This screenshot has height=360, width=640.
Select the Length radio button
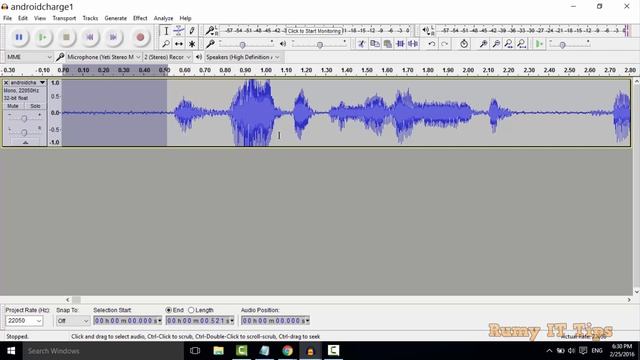(191, 310)
